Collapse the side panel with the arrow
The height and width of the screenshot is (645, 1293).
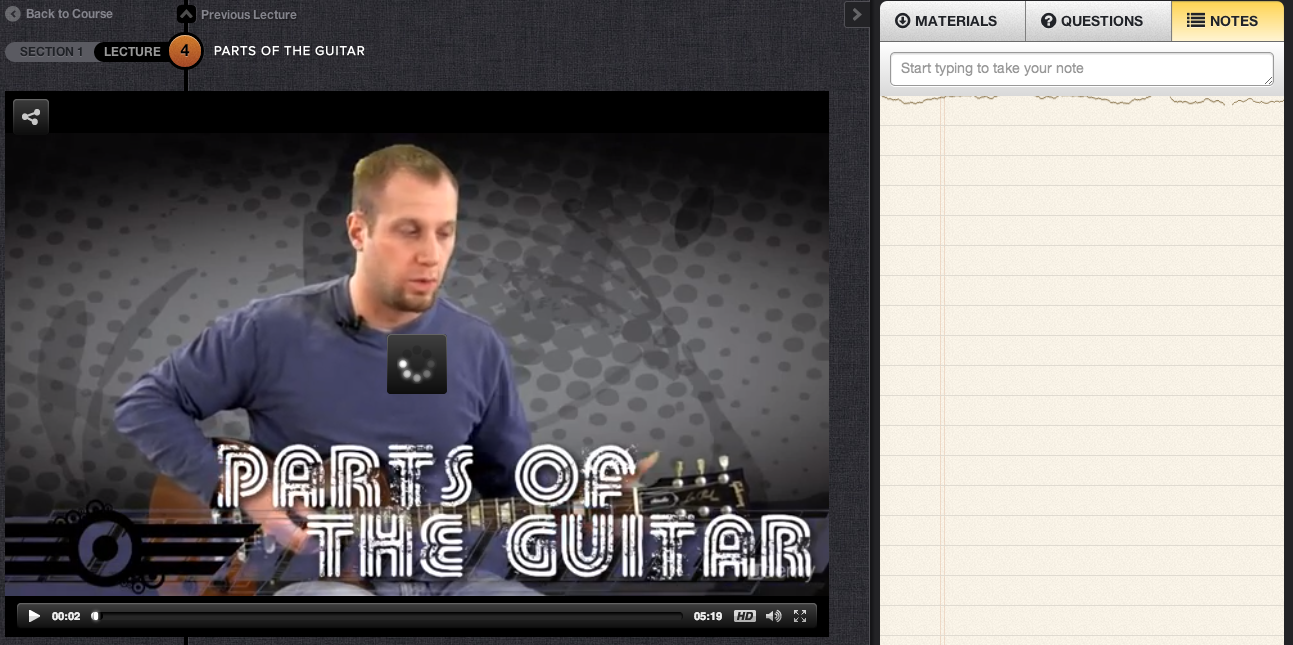point(857,15)
